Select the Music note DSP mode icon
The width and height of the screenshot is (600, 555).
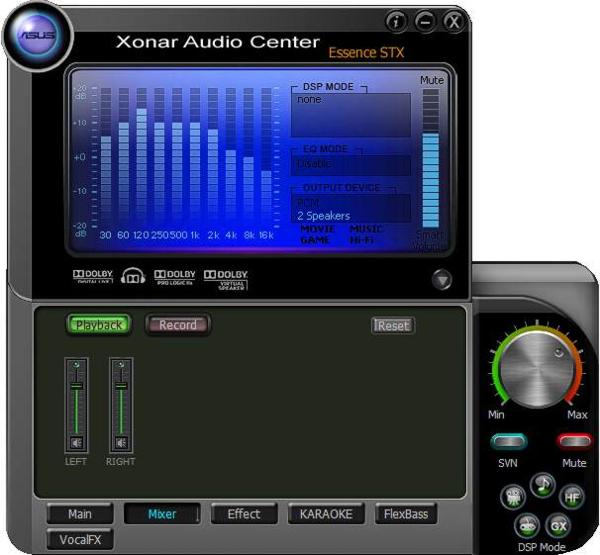point(543,485)
